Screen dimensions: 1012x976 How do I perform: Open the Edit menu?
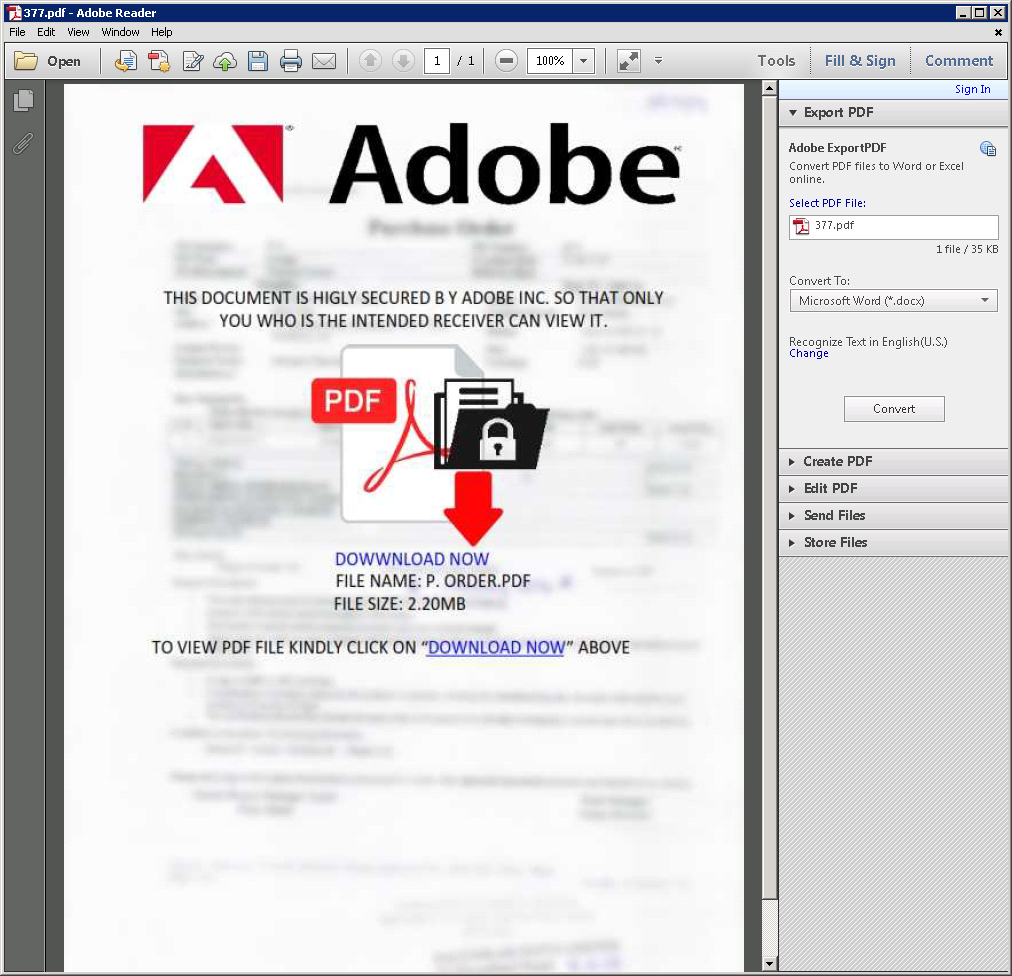pyautogui.click(x=46, y=32)
